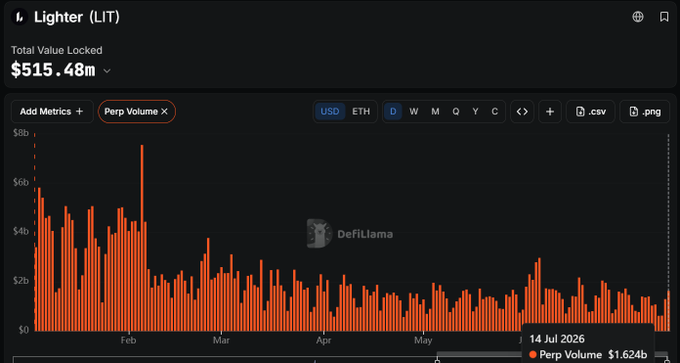Switch denomination to USD

[x=330, y=111]
